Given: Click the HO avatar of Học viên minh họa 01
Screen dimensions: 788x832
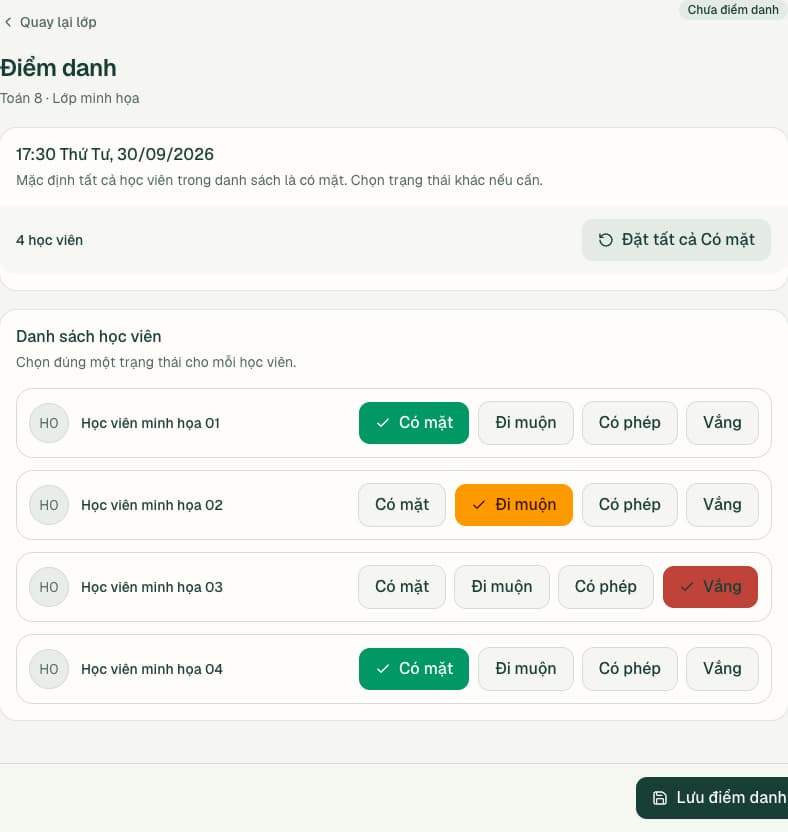Looking at the screenshot, I should tap(49, 423).
